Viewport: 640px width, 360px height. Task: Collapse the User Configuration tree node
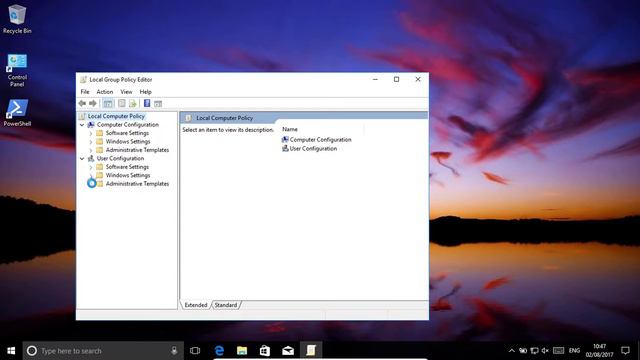click(x=82, y=158)
